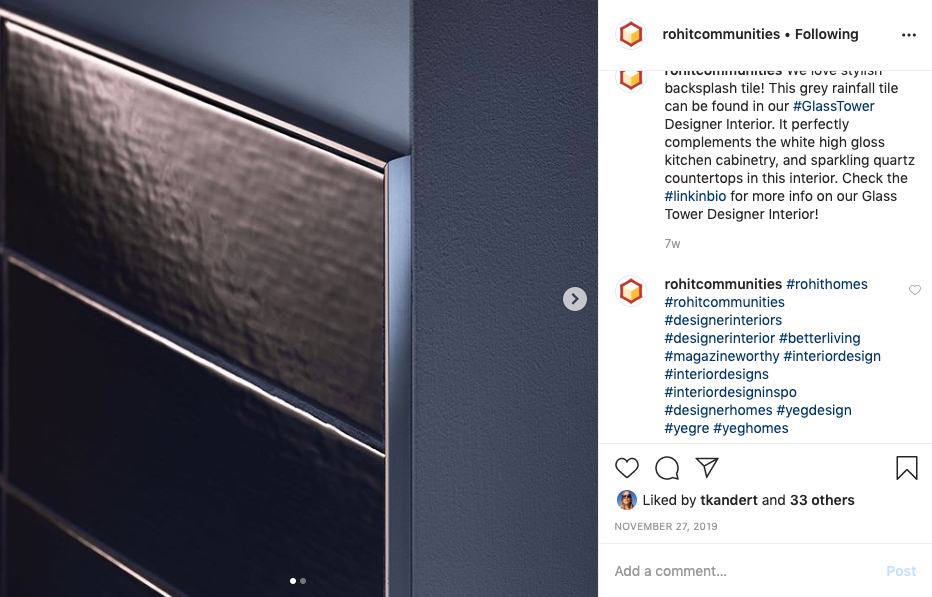Go to next photo with arrow chevron
Screen dimensions: 932x597
(x=575, y=298)
